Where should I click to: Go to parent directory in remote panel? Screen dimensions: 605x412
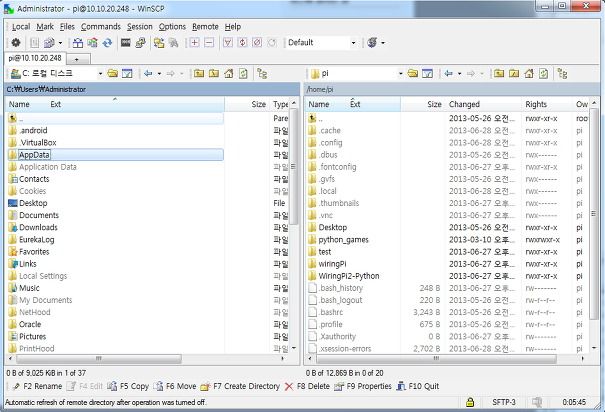[499, 73]
